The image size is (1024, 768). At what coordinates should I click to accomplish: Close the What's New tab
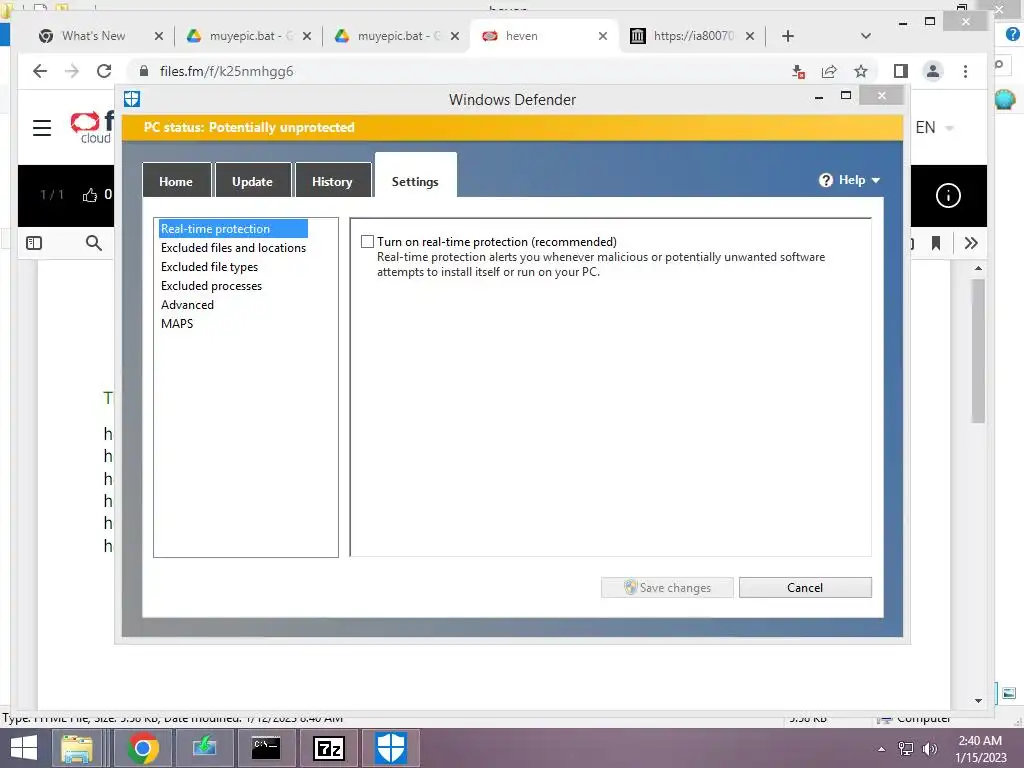(159, 36)
